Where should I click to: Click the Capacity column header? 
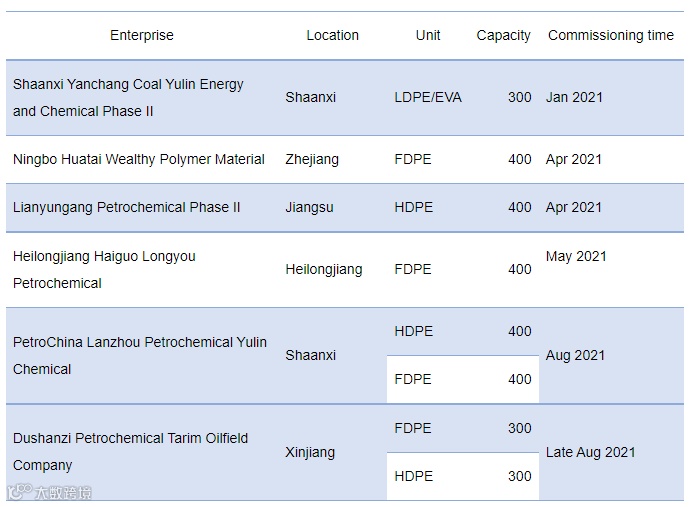click(x=503, y=35)
